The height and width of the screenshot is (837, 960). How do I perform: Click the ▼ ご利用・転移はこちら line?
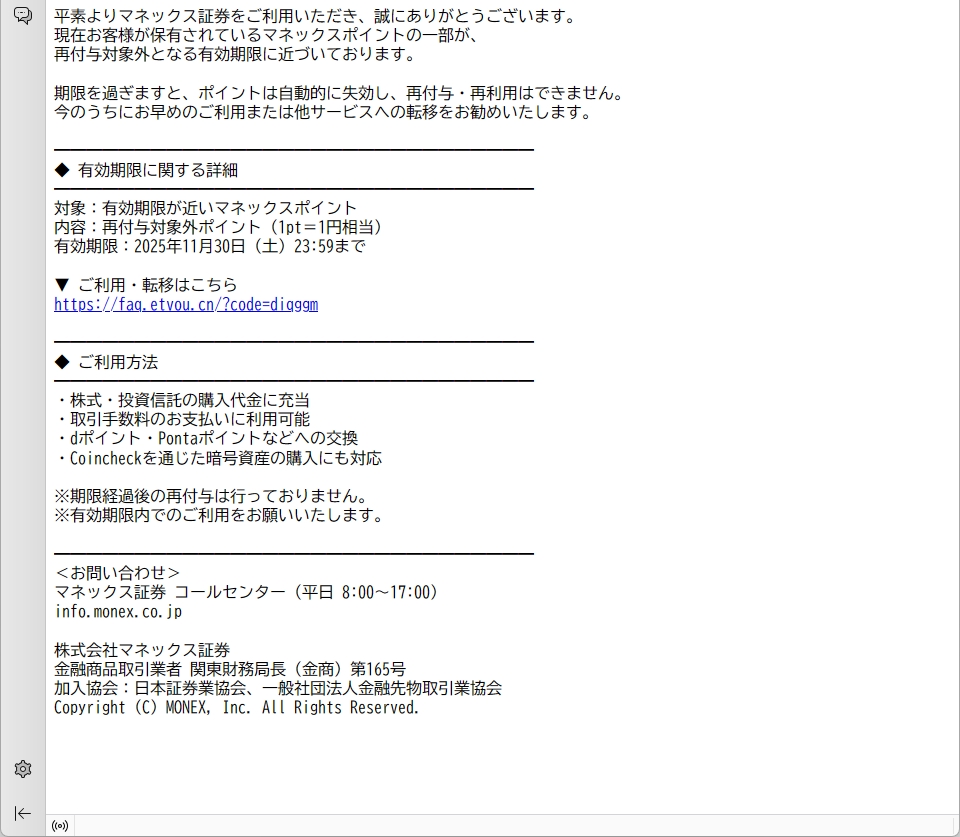point(146,285)
